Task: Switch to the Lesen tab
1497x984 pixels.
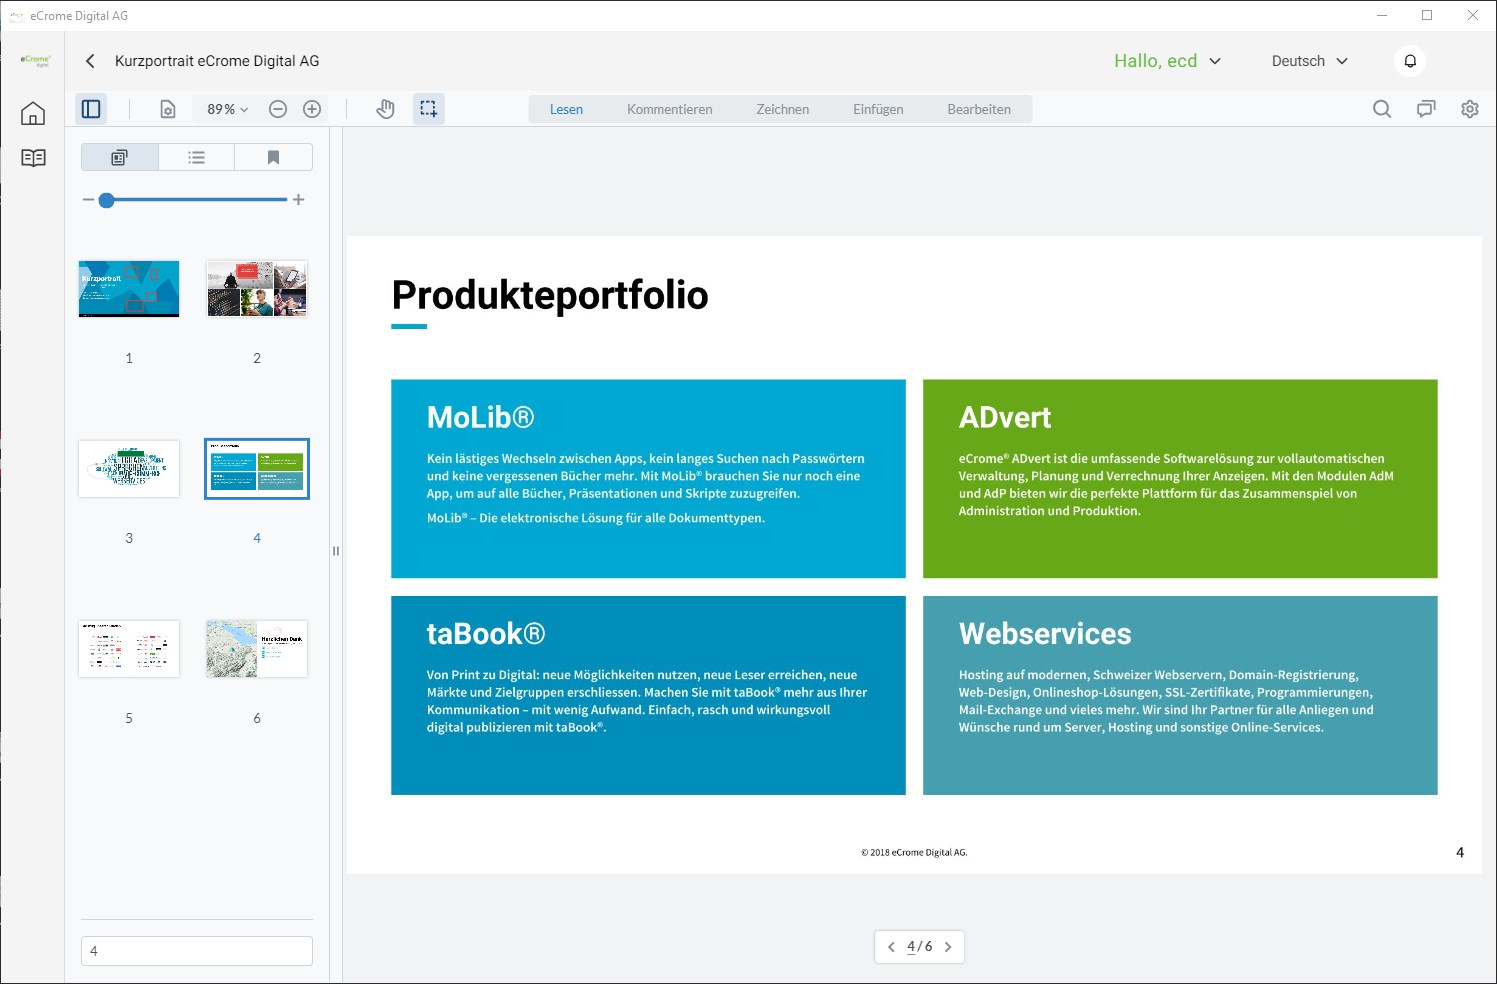Action: point(566,109)
